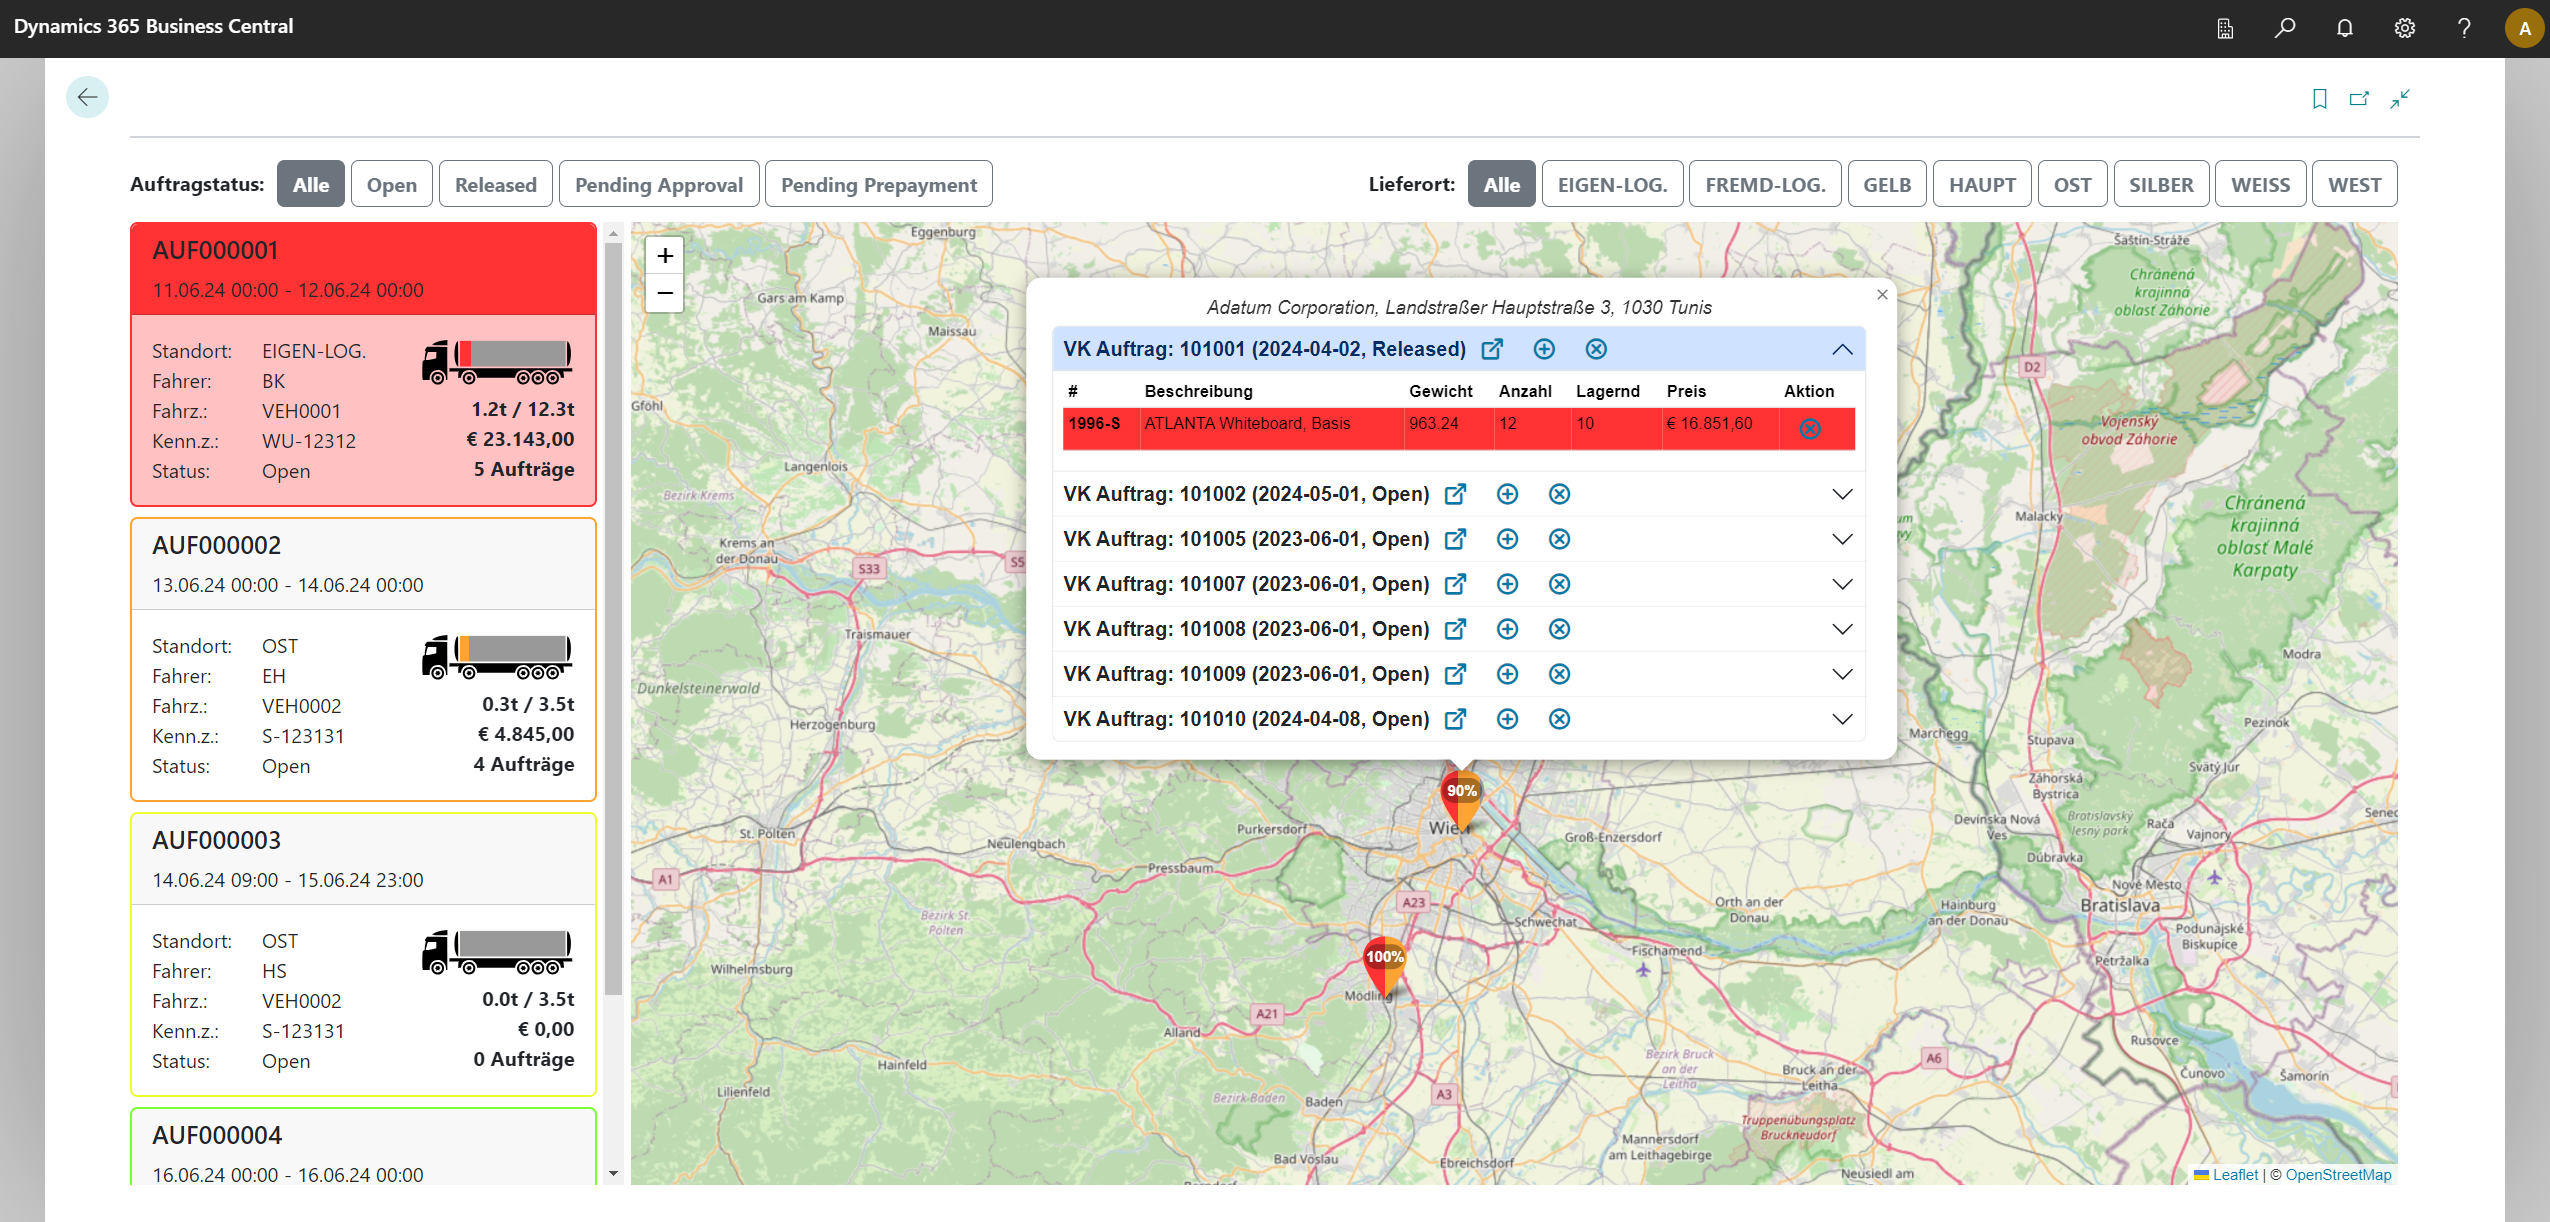This screenshot has height=1222, width=2550.
Task: Toggle the Pending Approval status filter
Action: [x=659, y=184]
